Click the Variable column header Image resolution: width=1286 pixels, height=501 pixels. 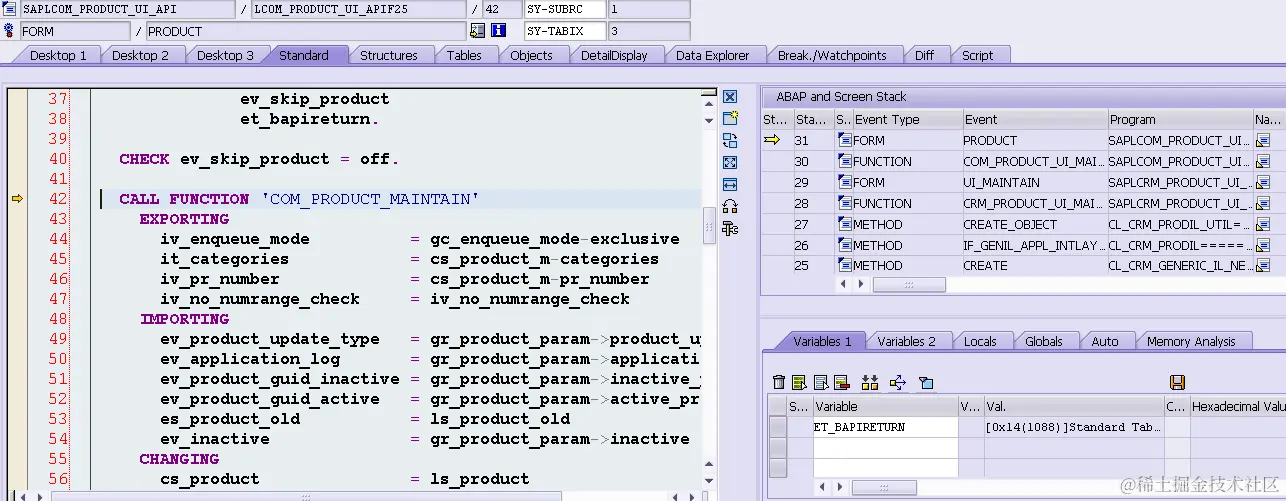885,406
